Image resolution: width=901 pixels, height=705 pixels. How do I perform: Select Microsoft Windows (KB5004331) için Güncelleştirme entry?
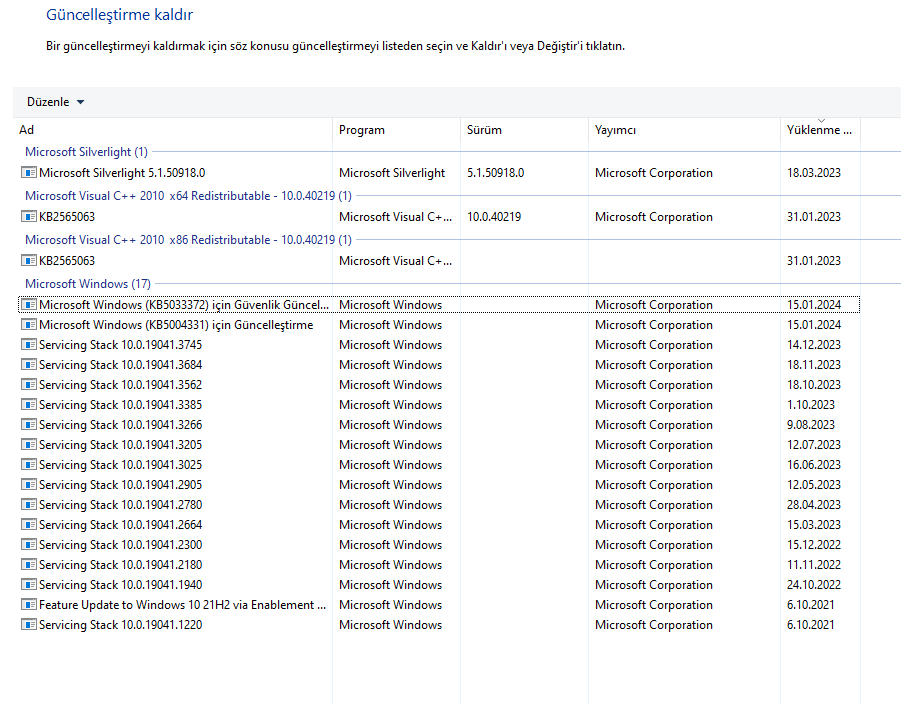(x=176, y=325)
